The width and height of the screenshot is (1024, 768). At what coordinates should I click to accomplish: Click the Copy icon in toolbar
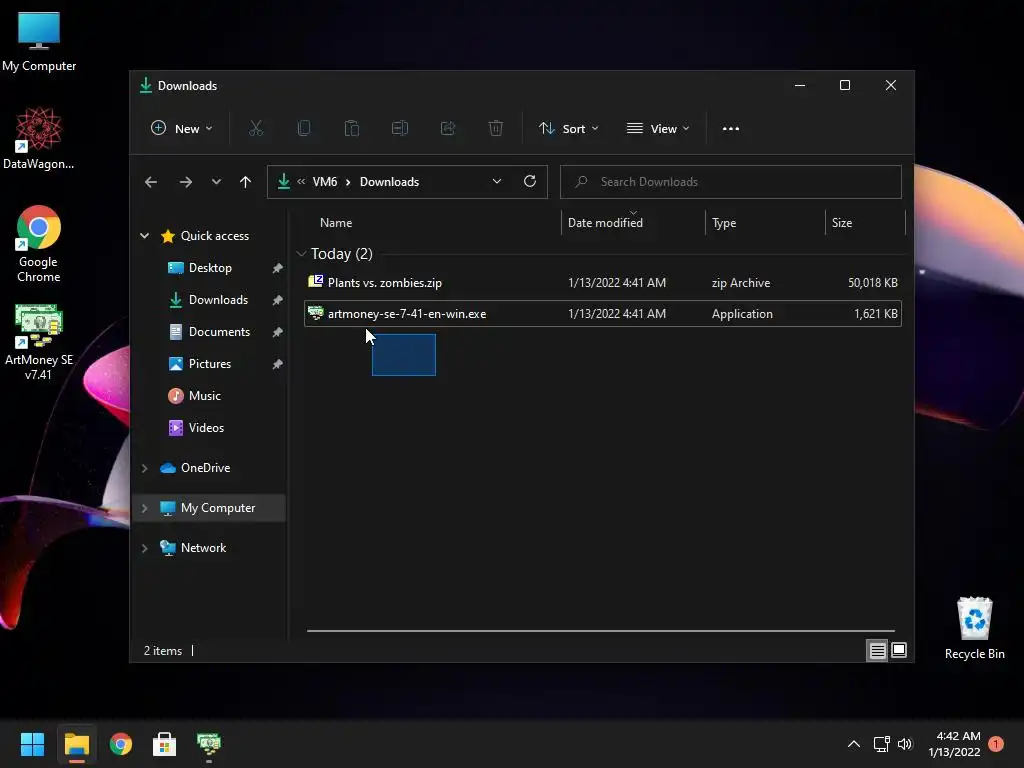[304, 128]
